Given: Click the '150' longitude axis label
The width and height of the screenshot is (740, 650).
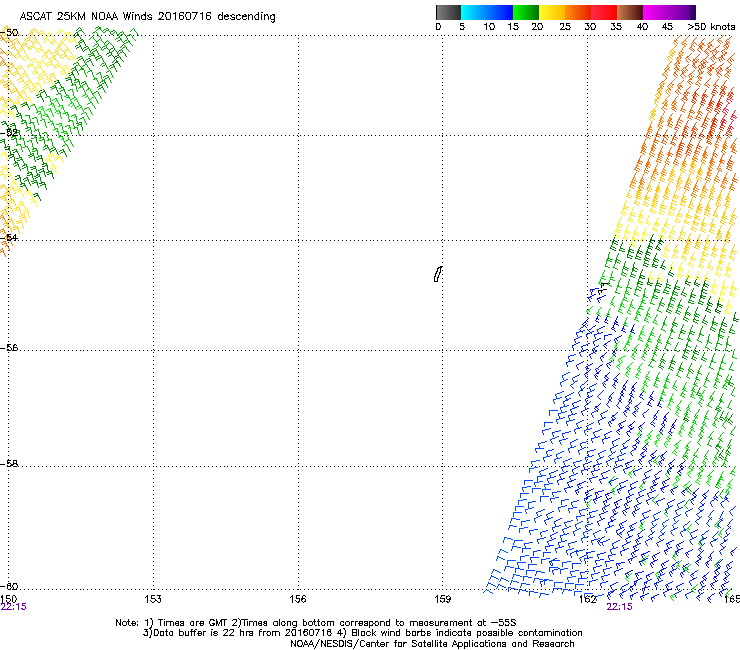Looking at the screenshot, I should [8, 599].
